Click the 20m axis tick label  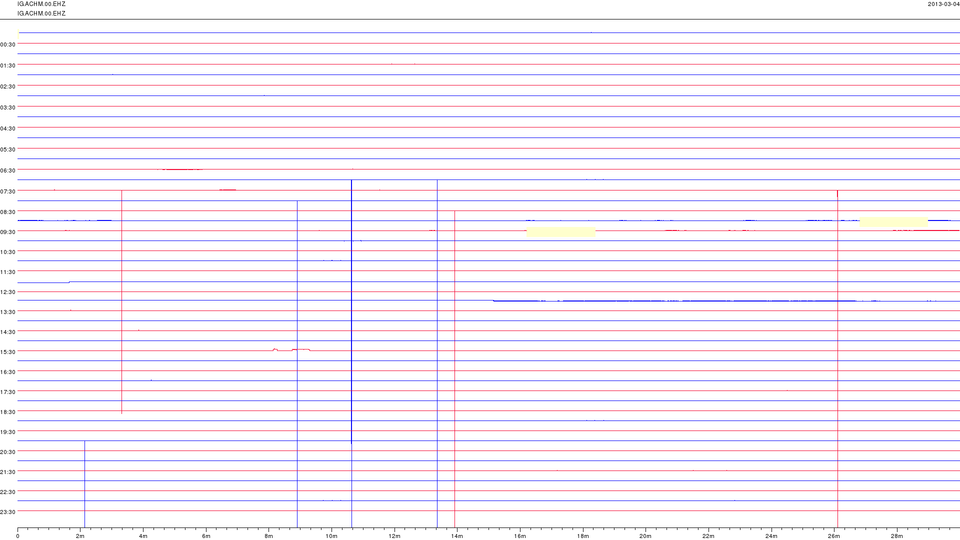point(645,536)
